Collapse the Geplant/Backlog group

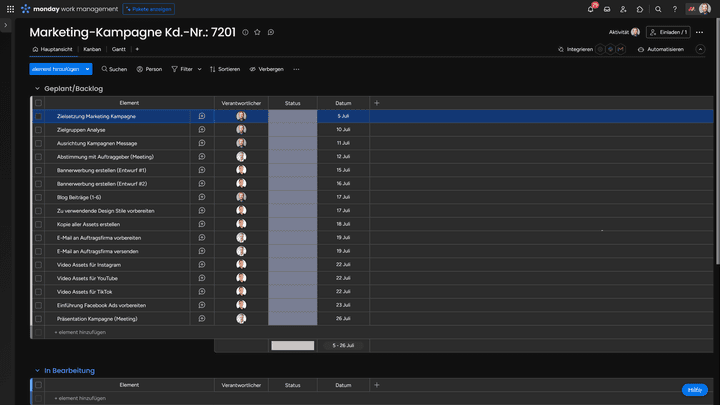[37, 88]
